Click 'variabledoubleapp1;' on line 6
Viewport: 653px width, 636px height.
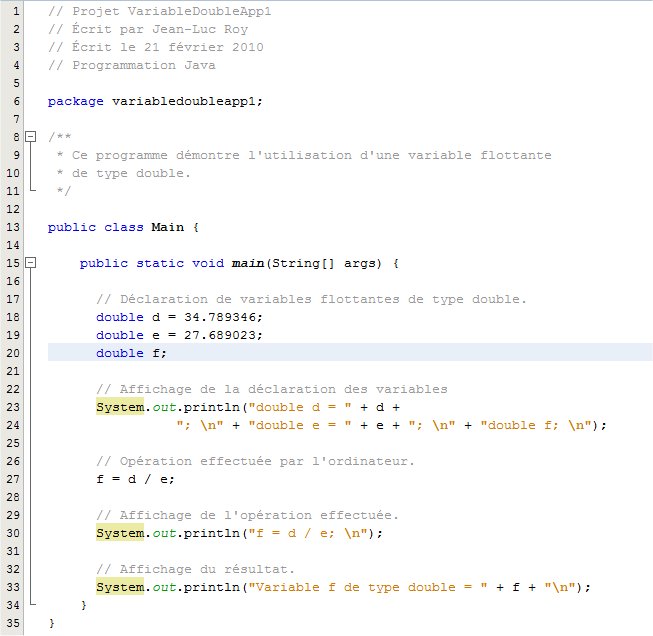[x=187, y=102]
